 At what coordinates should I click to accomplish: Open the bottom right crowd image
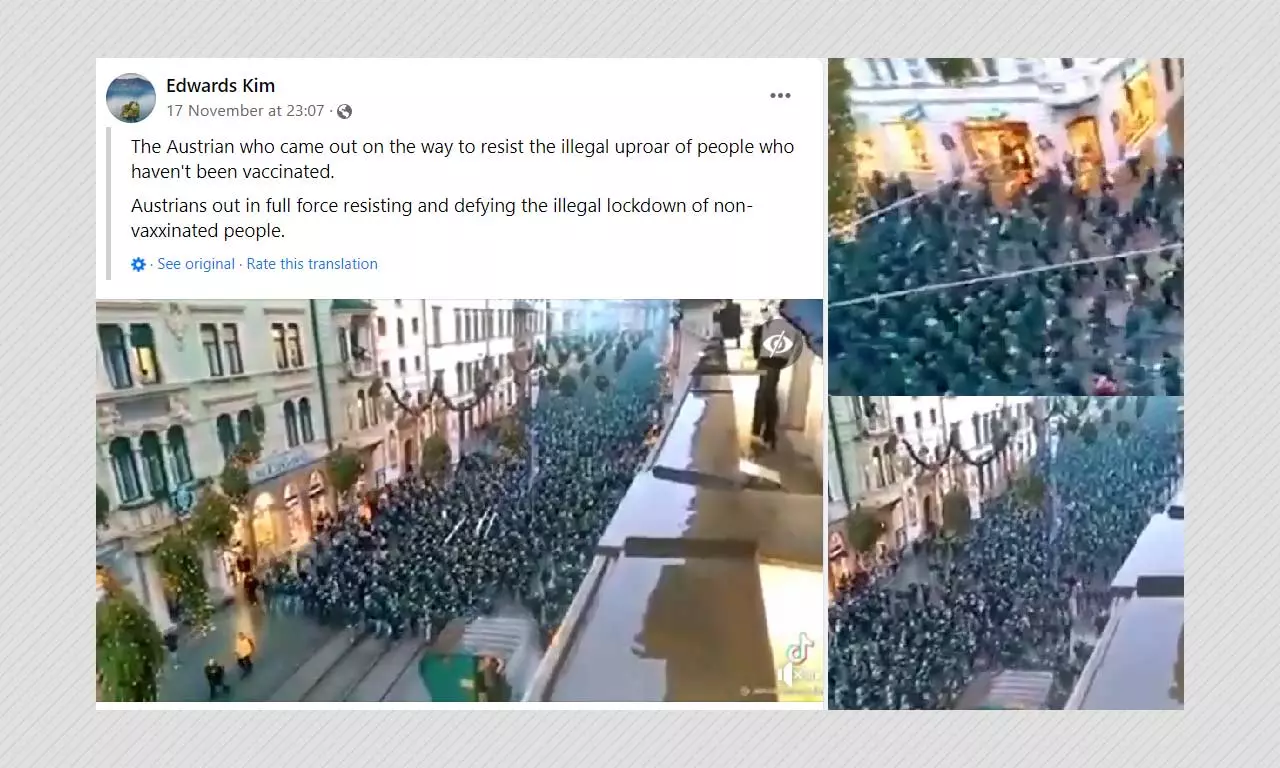coord(1006,553)
